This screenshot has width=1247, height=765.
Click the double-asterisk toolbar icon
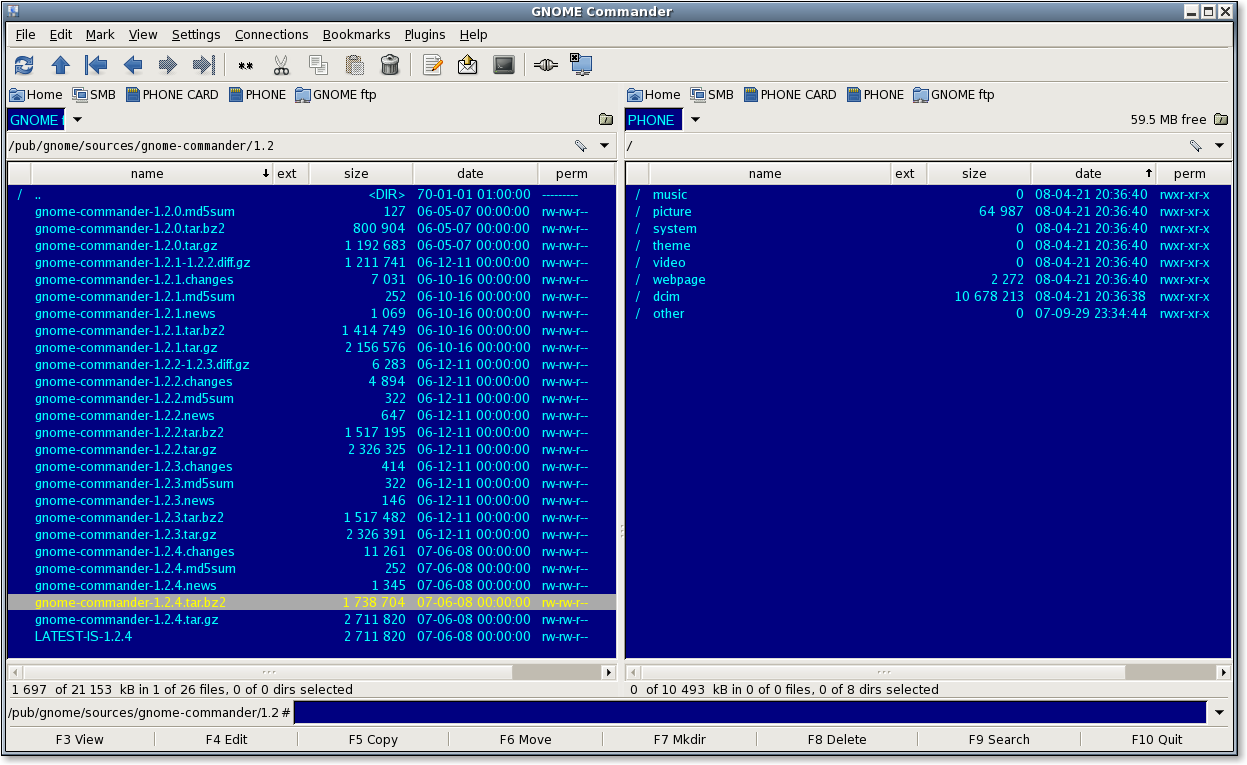(x=246, y=66)
